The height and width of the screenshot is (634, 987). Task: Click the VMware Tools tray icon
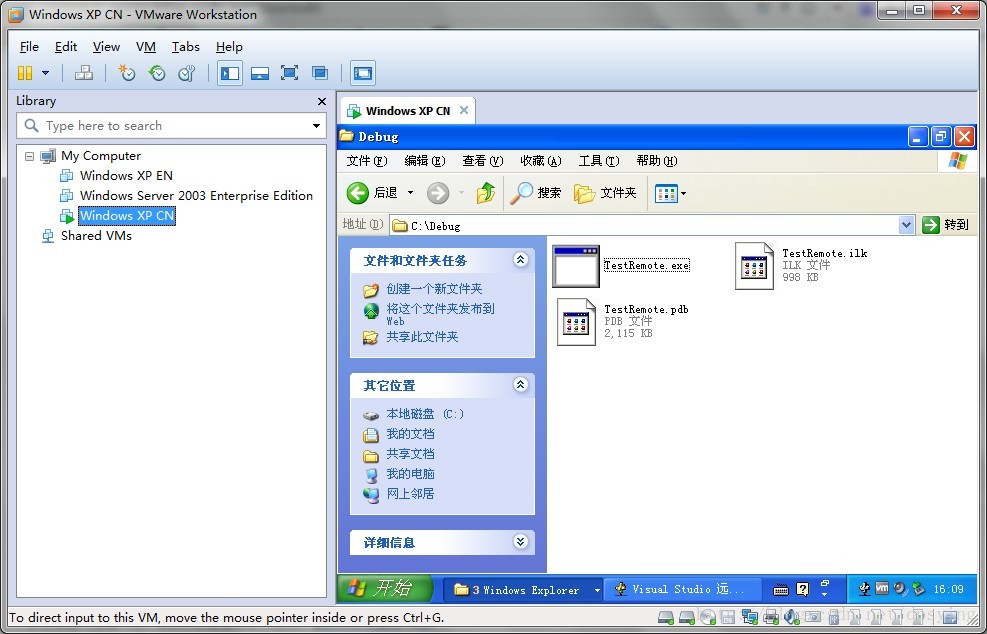tap(882, 589)
